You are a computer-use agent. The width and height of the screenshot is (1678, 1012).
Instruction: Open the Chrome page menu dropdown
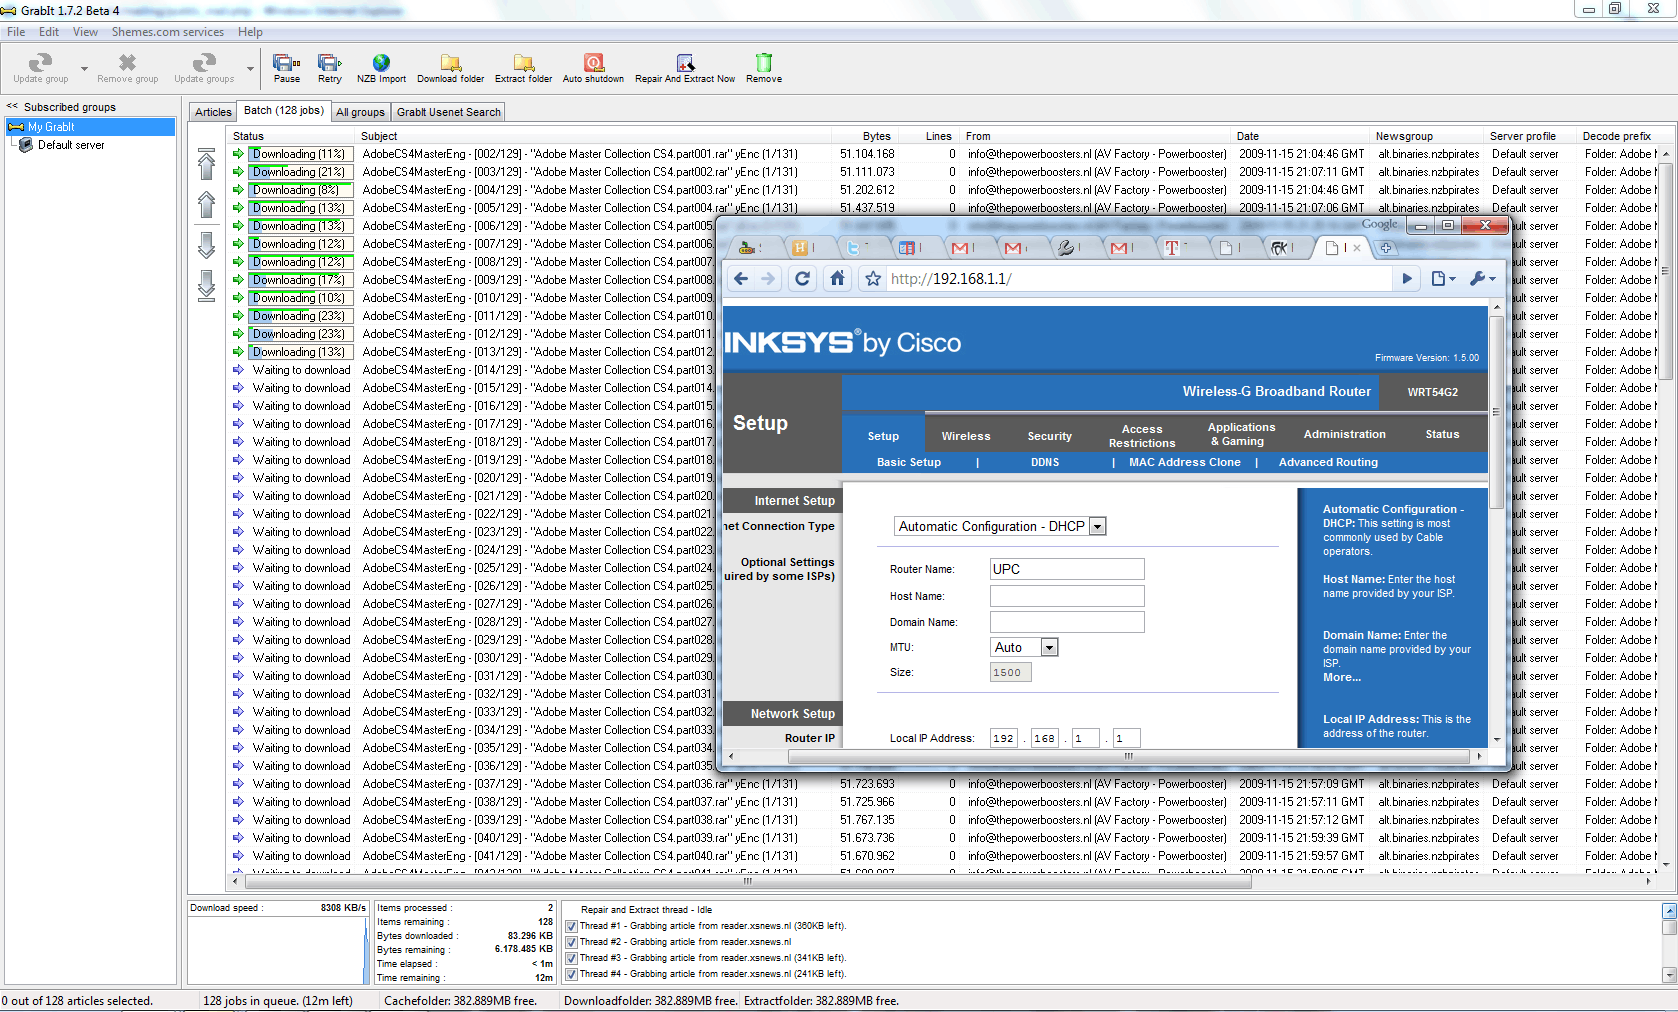point(1443,279)
